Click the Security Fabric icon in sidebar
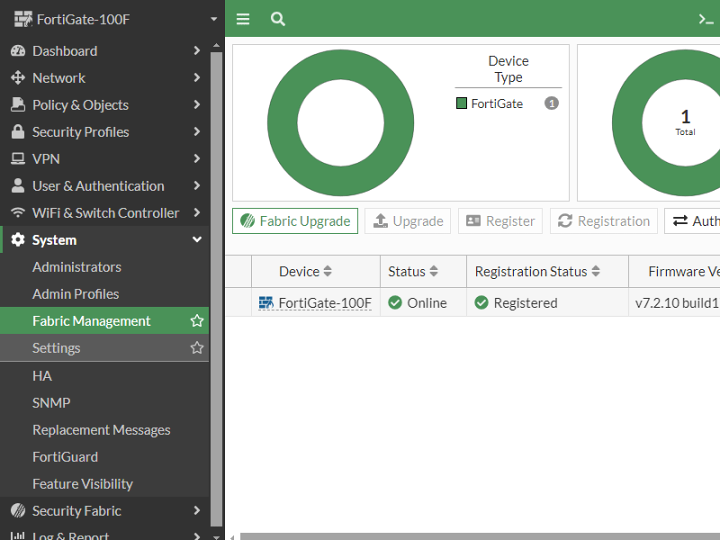The image size is (720, 540). click(x=17, y=511)
